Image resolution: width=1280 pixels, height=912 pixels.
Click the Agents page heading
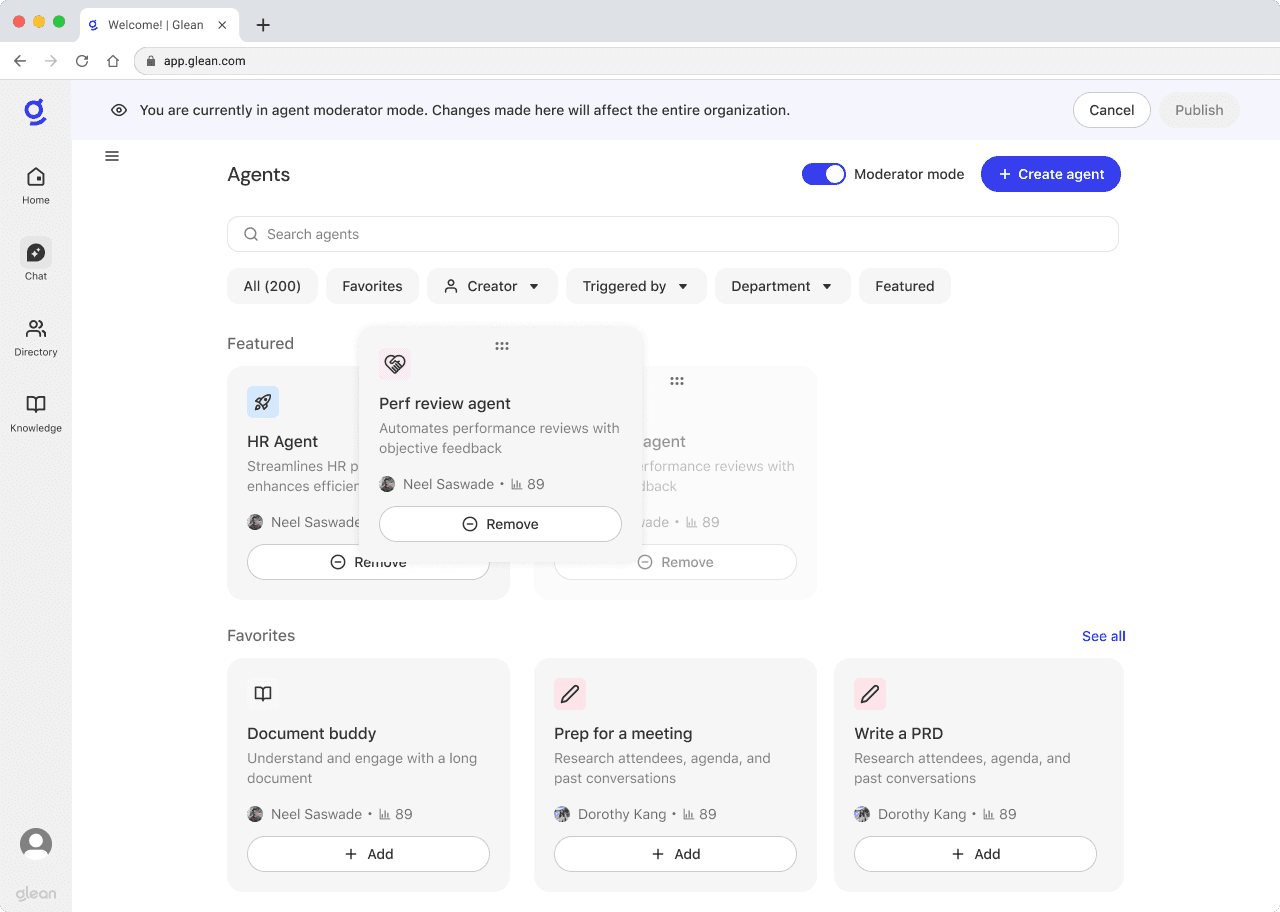click(x=259, y=174)
